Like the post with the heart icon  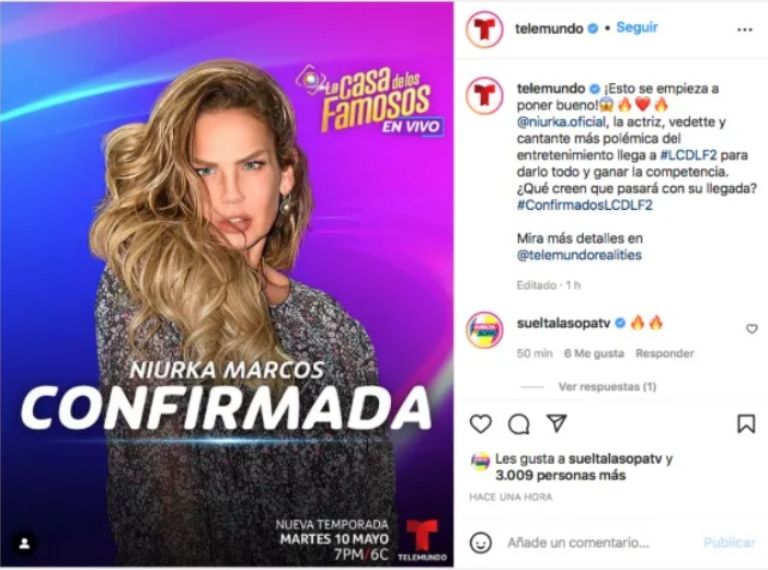tap(480, 424)
